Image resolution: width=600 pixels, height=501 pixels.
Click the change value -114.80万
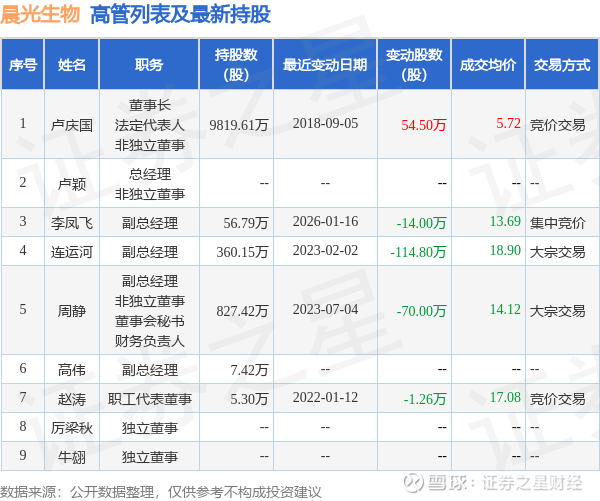(418, 252)
